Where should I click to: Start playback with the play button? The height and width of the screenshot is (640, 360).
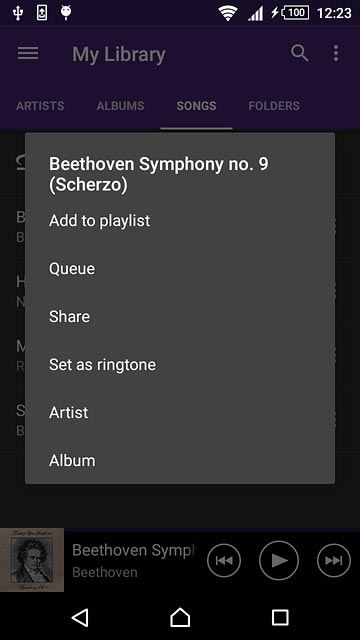pyautogui.click(x=279, y=560)
